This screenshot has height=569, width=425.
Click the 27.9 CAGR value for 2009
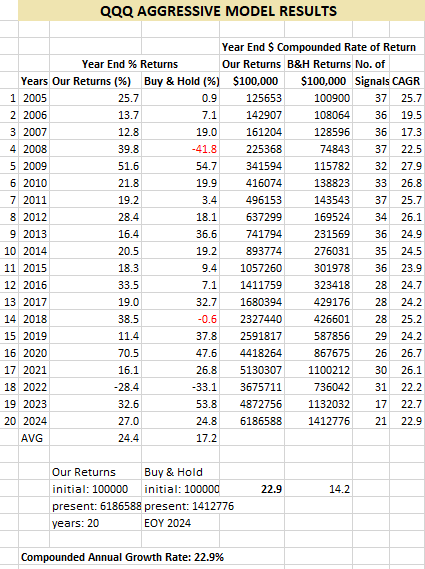point(412,166)
